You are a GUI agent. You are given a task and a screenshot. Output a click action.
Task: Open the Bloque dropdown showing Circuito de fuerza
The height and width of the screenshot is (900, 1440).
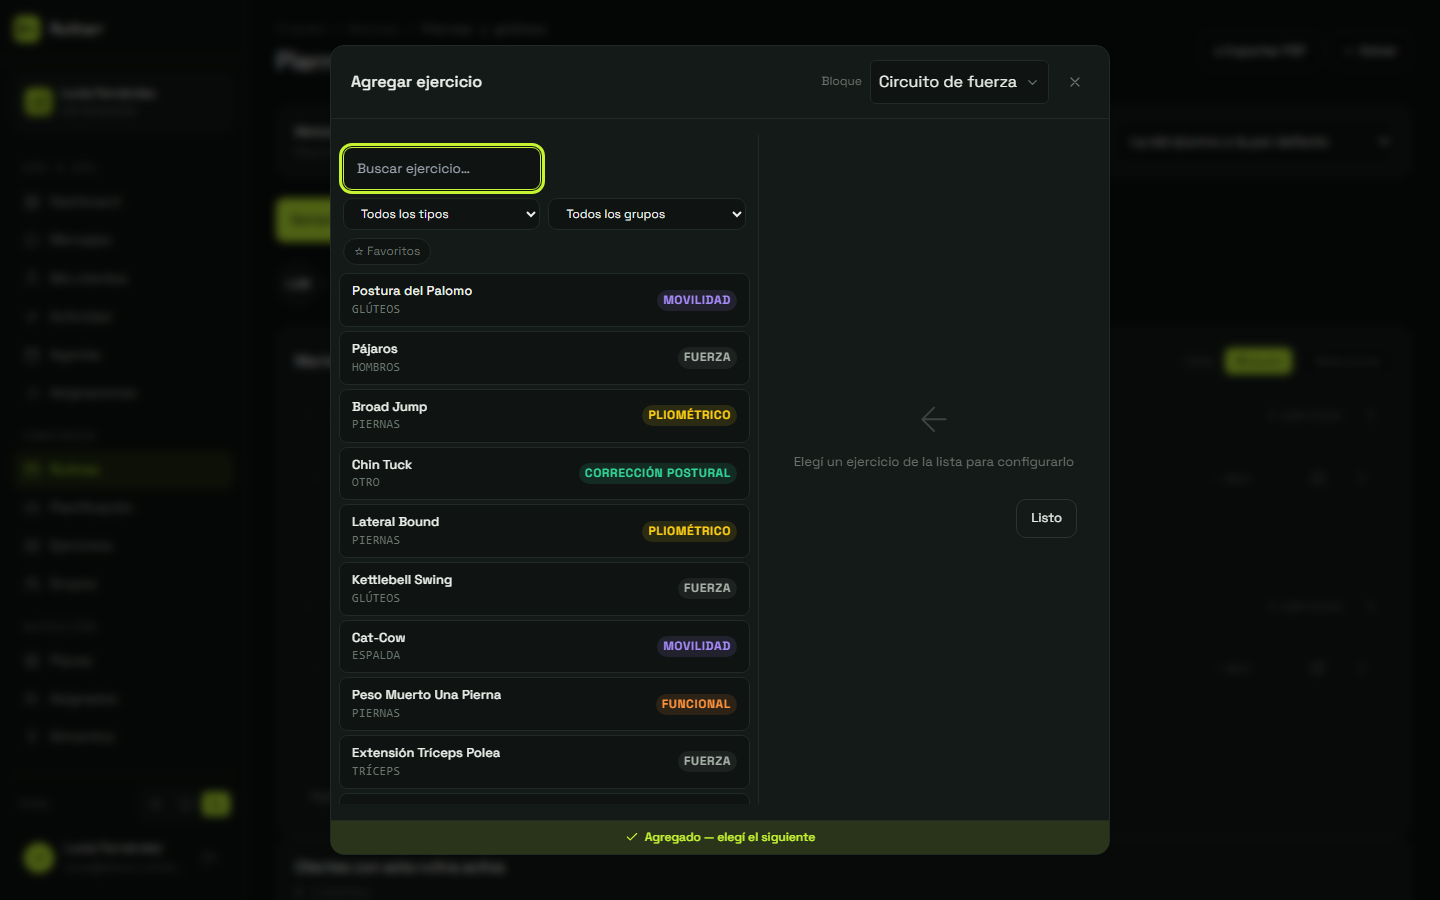pyautogui.click(x=959, y=82)
